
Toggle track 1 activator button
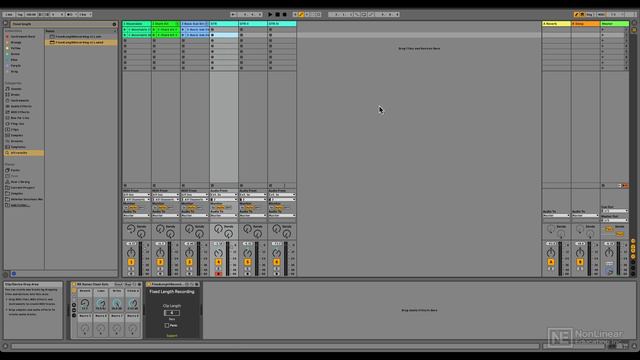tap(131, 262)
